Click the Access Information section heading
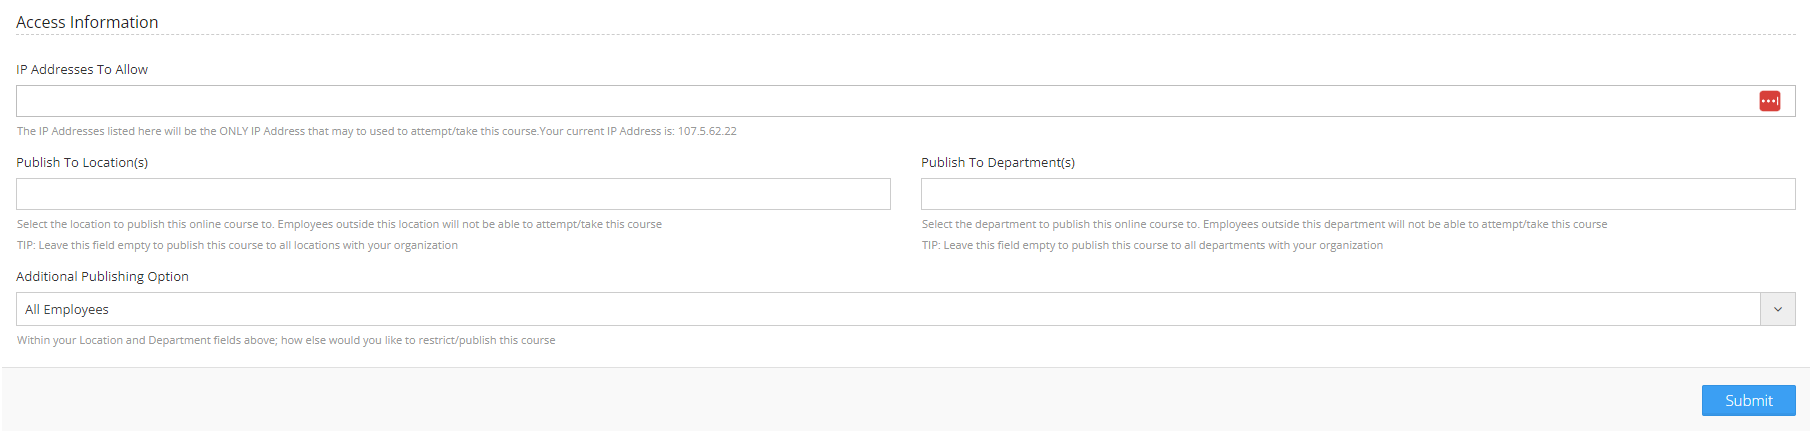Screen dimensions: 1818x431 (87, 22)
